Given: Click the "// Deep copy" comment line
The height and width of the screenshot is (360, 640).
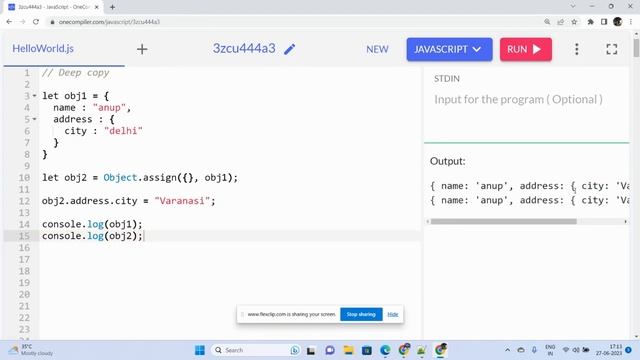Looking at the screenshot, I should [76, 73].
